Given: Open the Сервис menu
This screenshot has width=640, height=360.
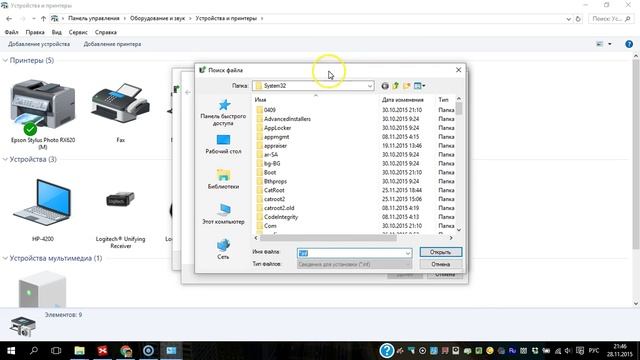Looking at the screenshot, I should (x=78, y=32).
